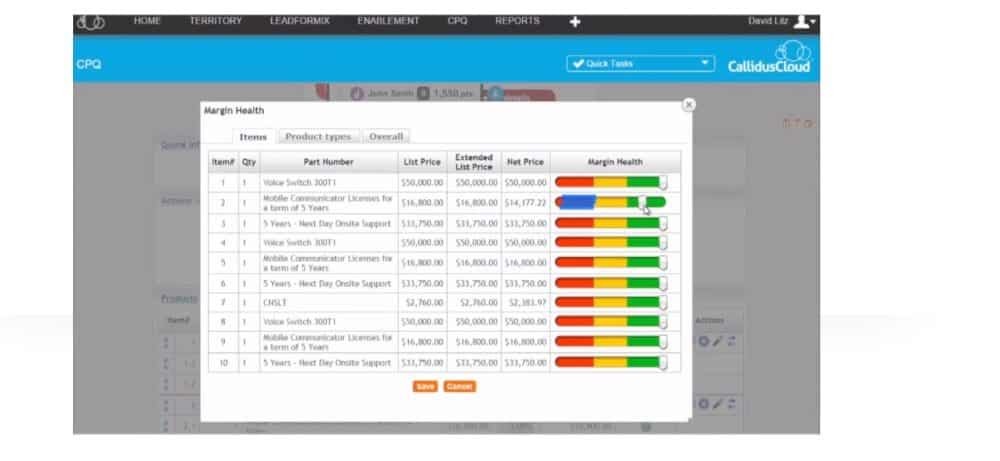The height and width of the screenshot is (461, 1000).
Task: Close the Margin Health dialog
Action: tap(688, 104)
